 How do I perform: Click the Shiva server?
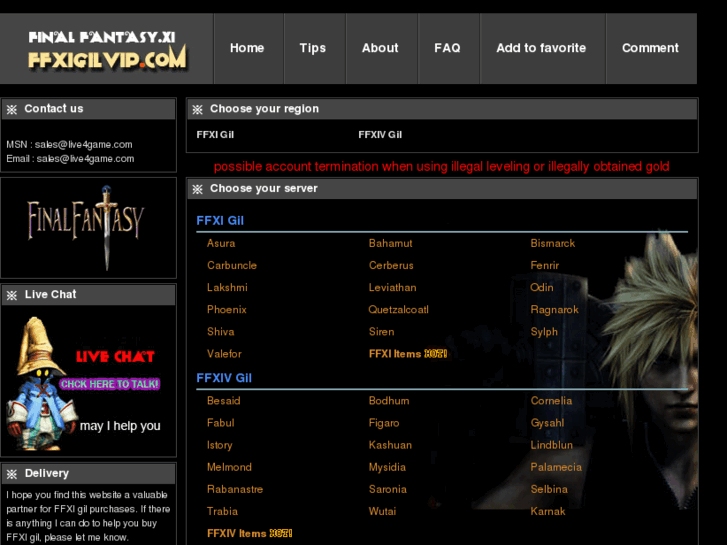(221, 332)
